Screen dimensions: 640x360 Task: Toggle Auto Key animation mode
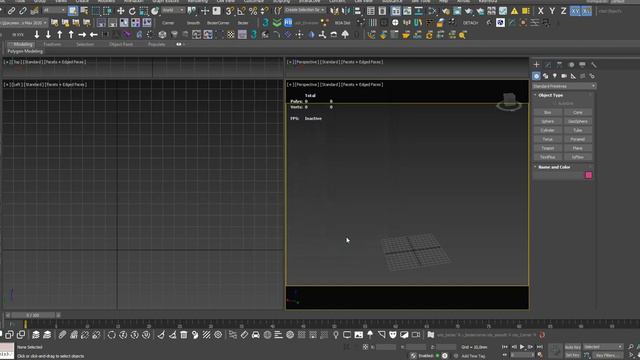point(573,347)
